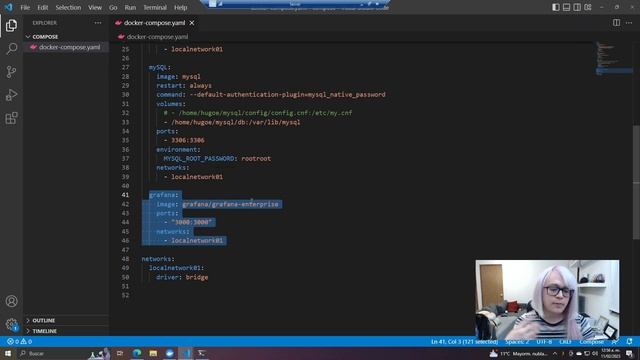Change language mode Compose status entry
Viewport: 640px width, 360px height.
pos(591,342)
